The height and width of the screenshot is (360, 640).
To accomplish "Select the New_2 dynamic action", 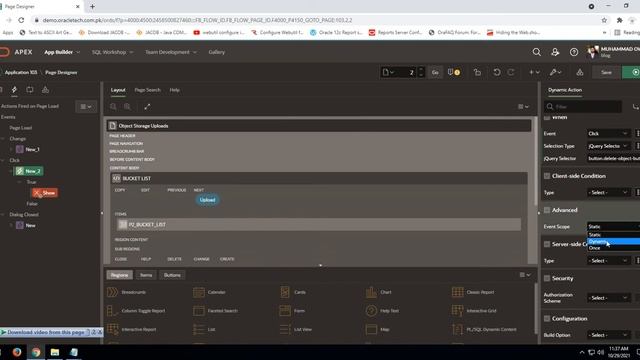I will click(x=29, y=171).
